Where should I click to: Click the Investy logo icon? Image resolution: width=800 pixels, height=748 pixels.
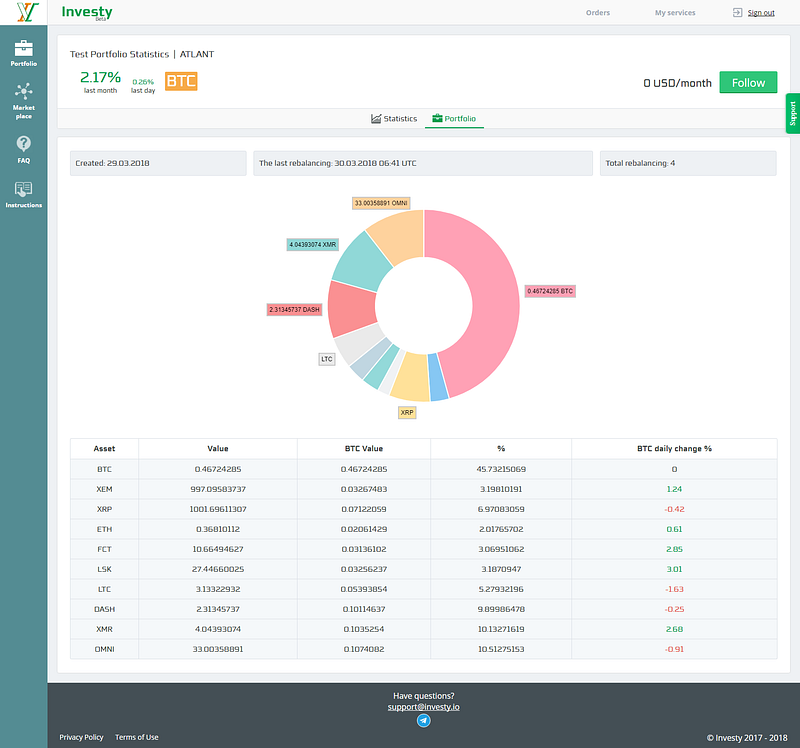pos(27,12)
